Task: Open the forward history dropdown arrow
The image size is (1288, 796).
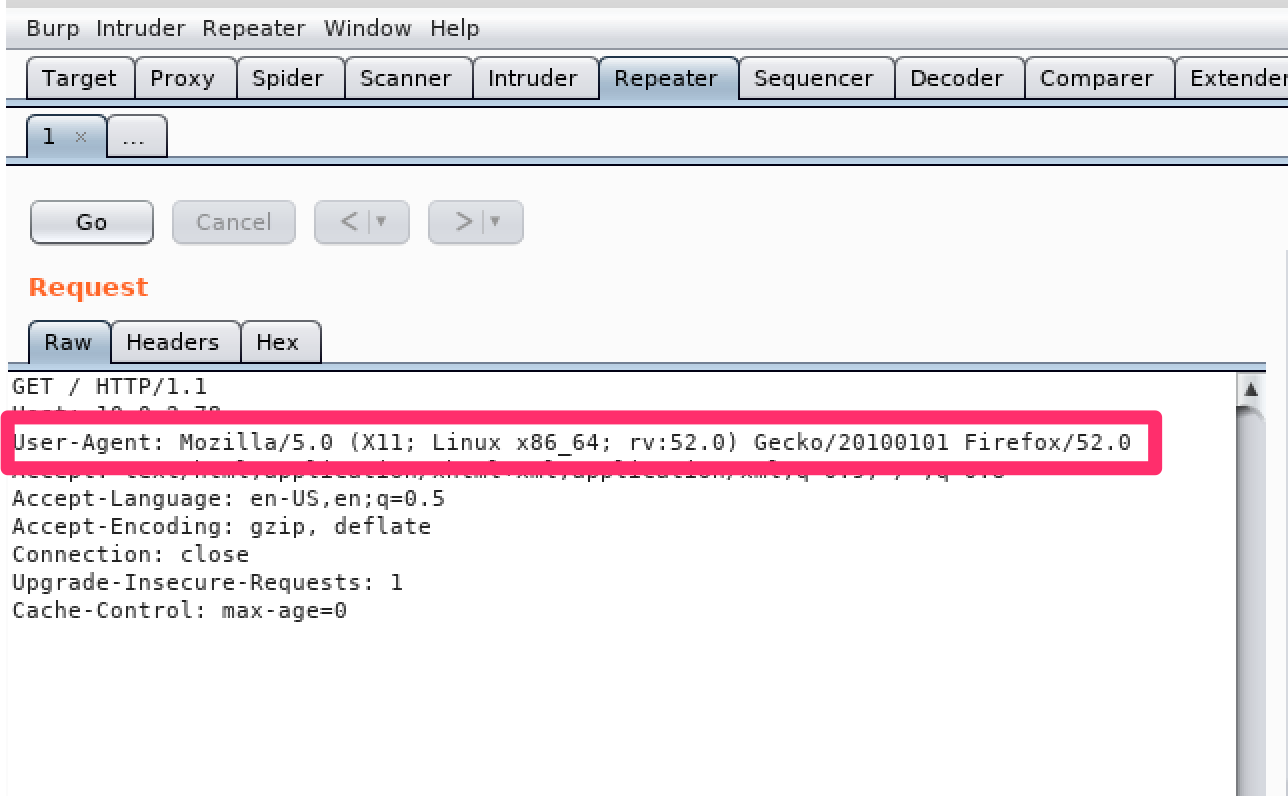Action: pyautogui.click(x=496, y=222)
